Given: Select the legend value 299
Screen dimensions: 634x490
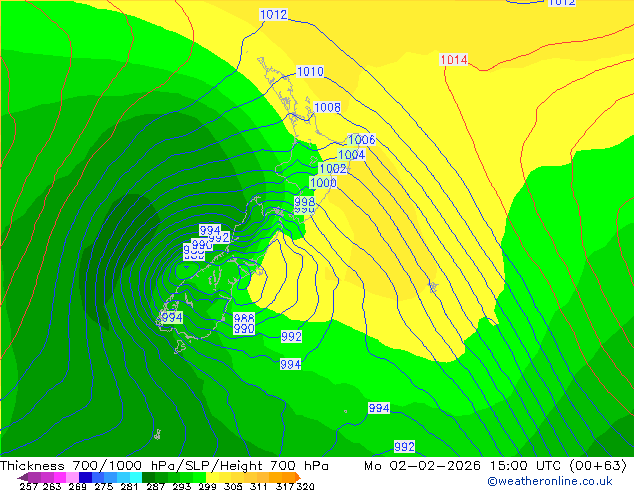Looking at the screenshot, I should (207, 486).
